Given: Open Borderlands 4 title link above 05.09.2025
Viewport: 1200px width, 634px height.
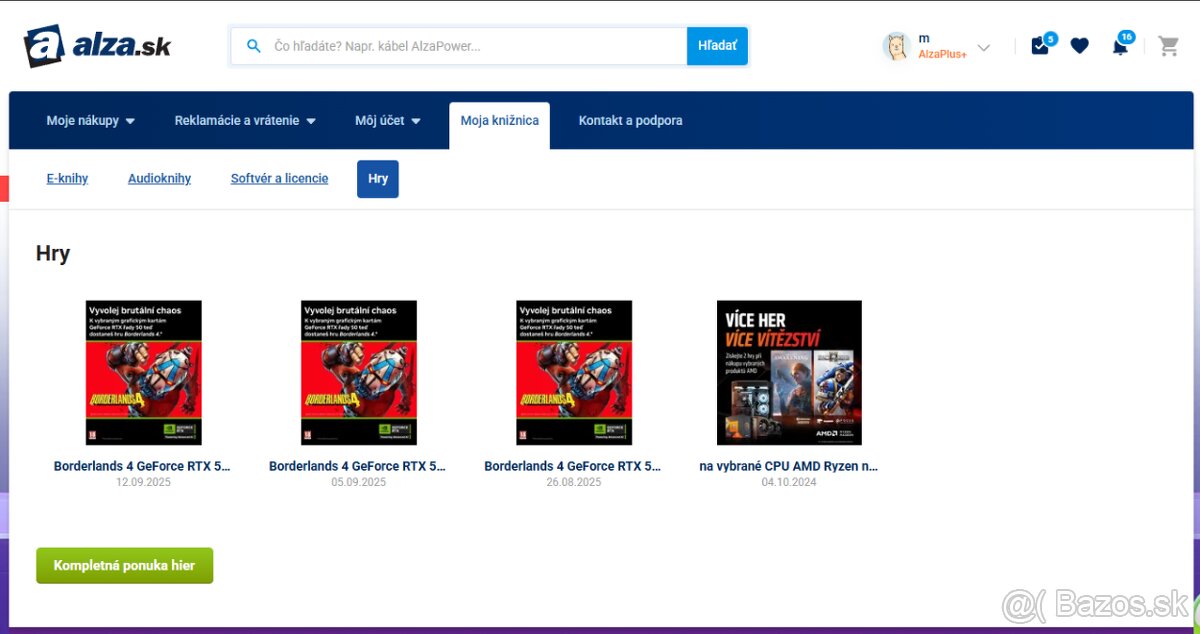Looking at the screenshot, I should click(x=357, y=466).
